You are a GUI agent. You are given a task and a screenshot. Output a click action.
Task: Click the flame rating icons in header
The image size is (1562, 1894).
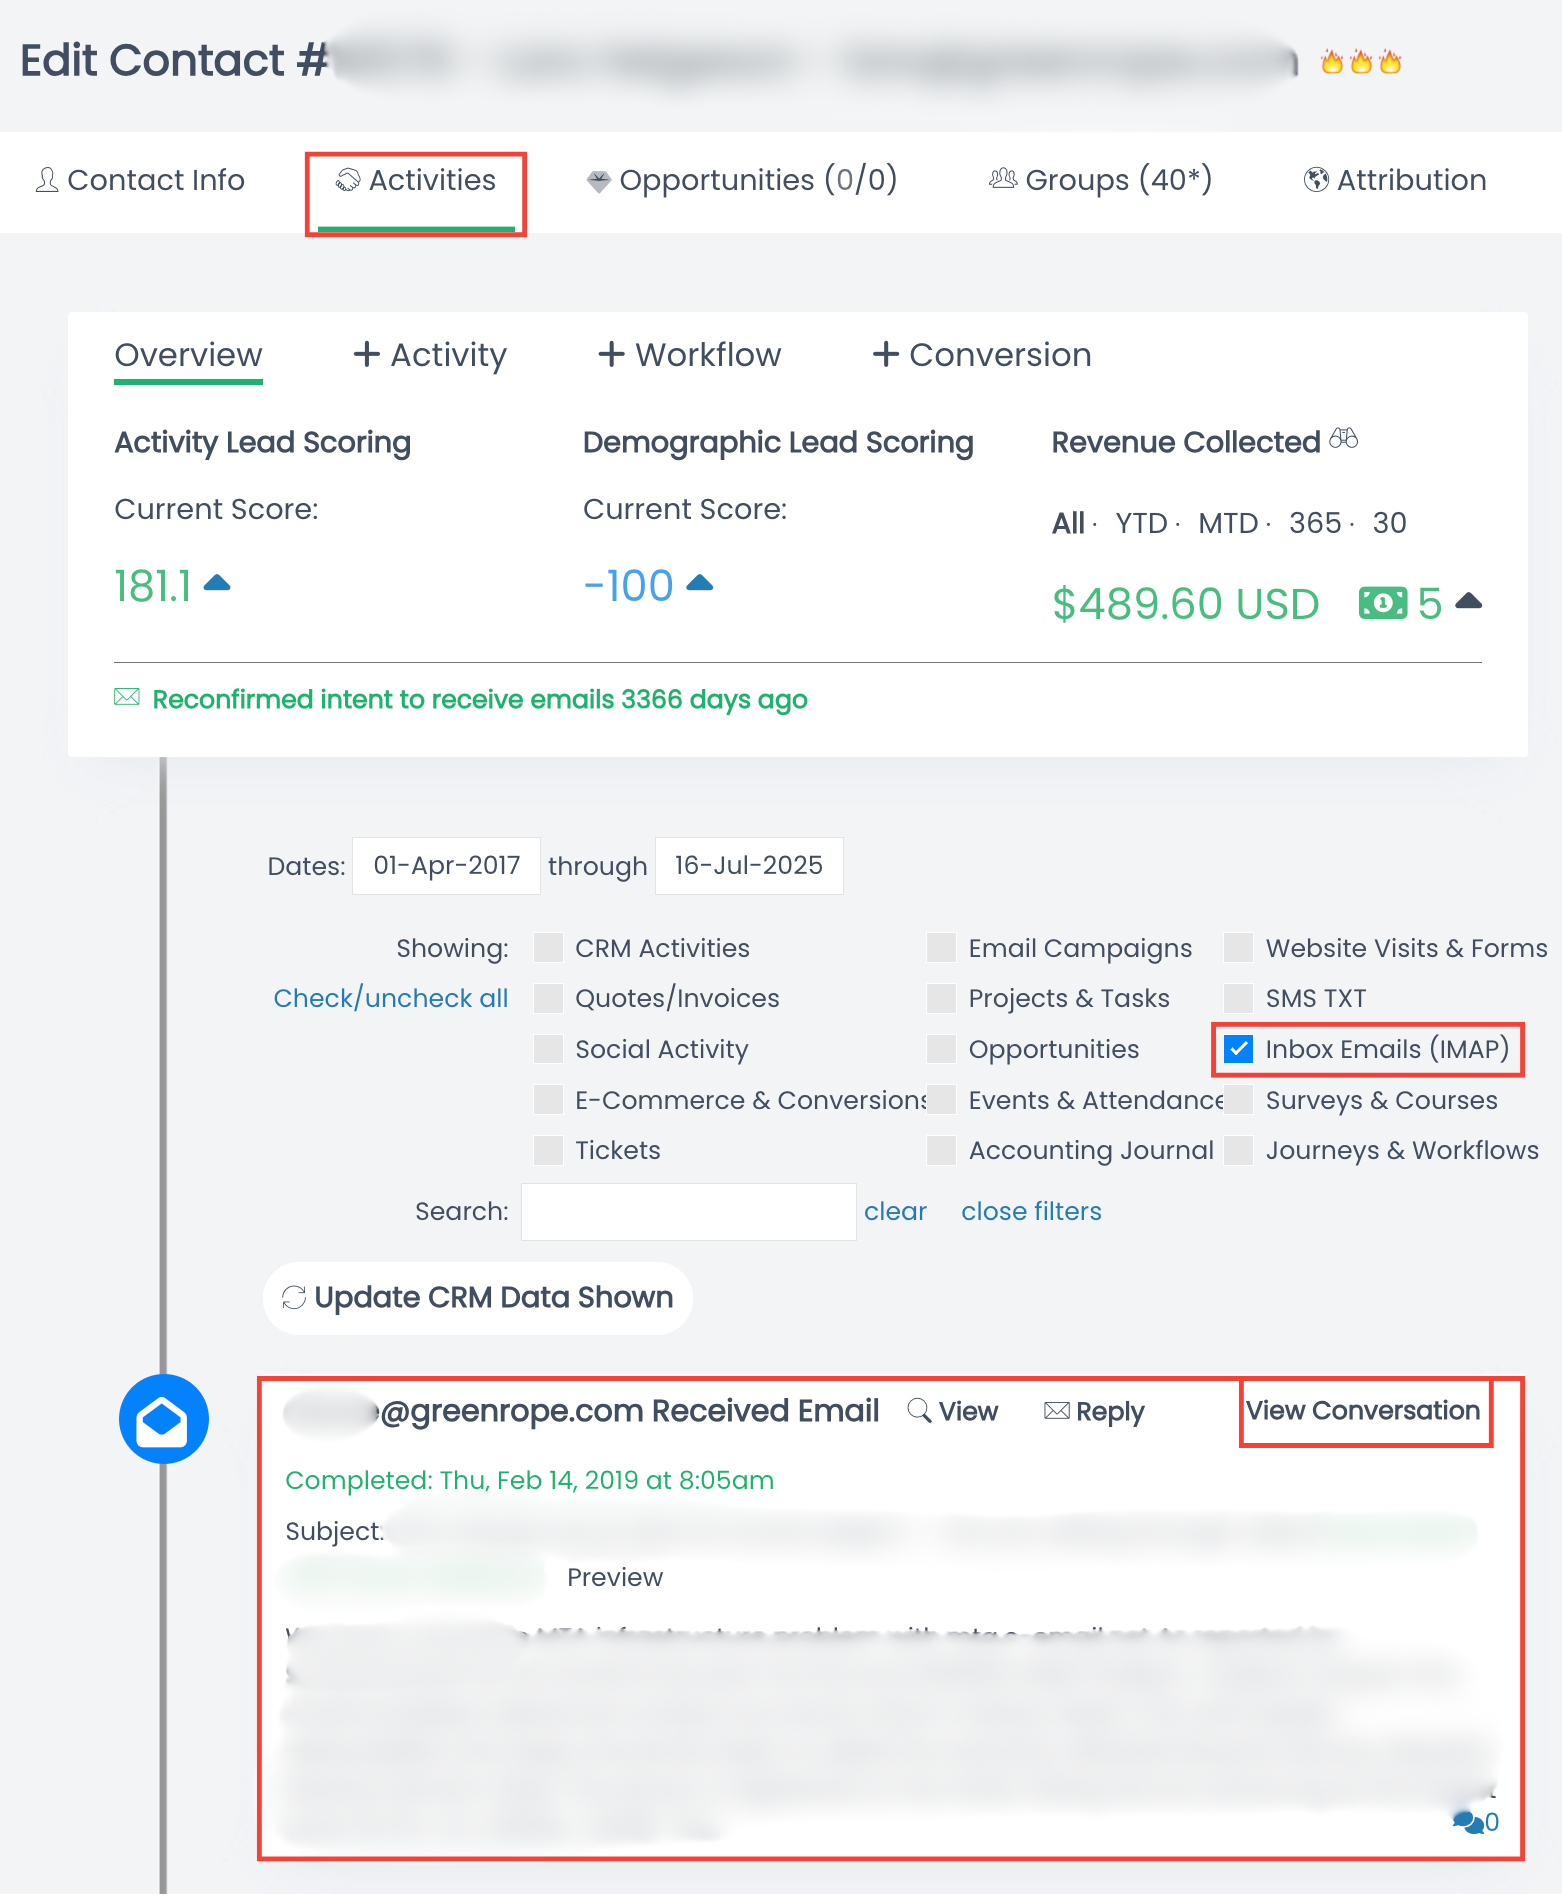point(1360,62)
